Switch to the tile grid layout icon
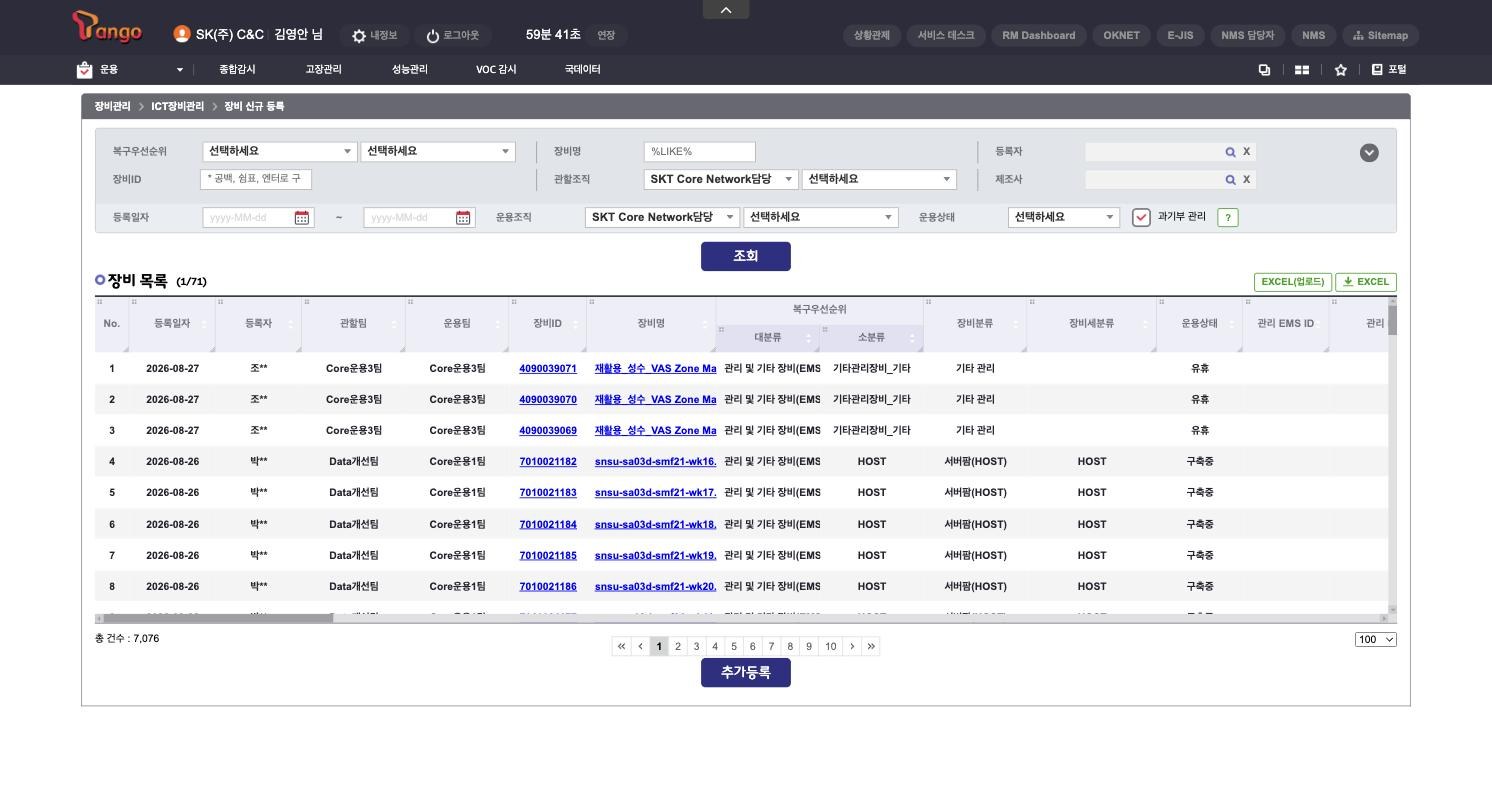This screenshot has height=812, width=1492. (x=1302, y=70)
